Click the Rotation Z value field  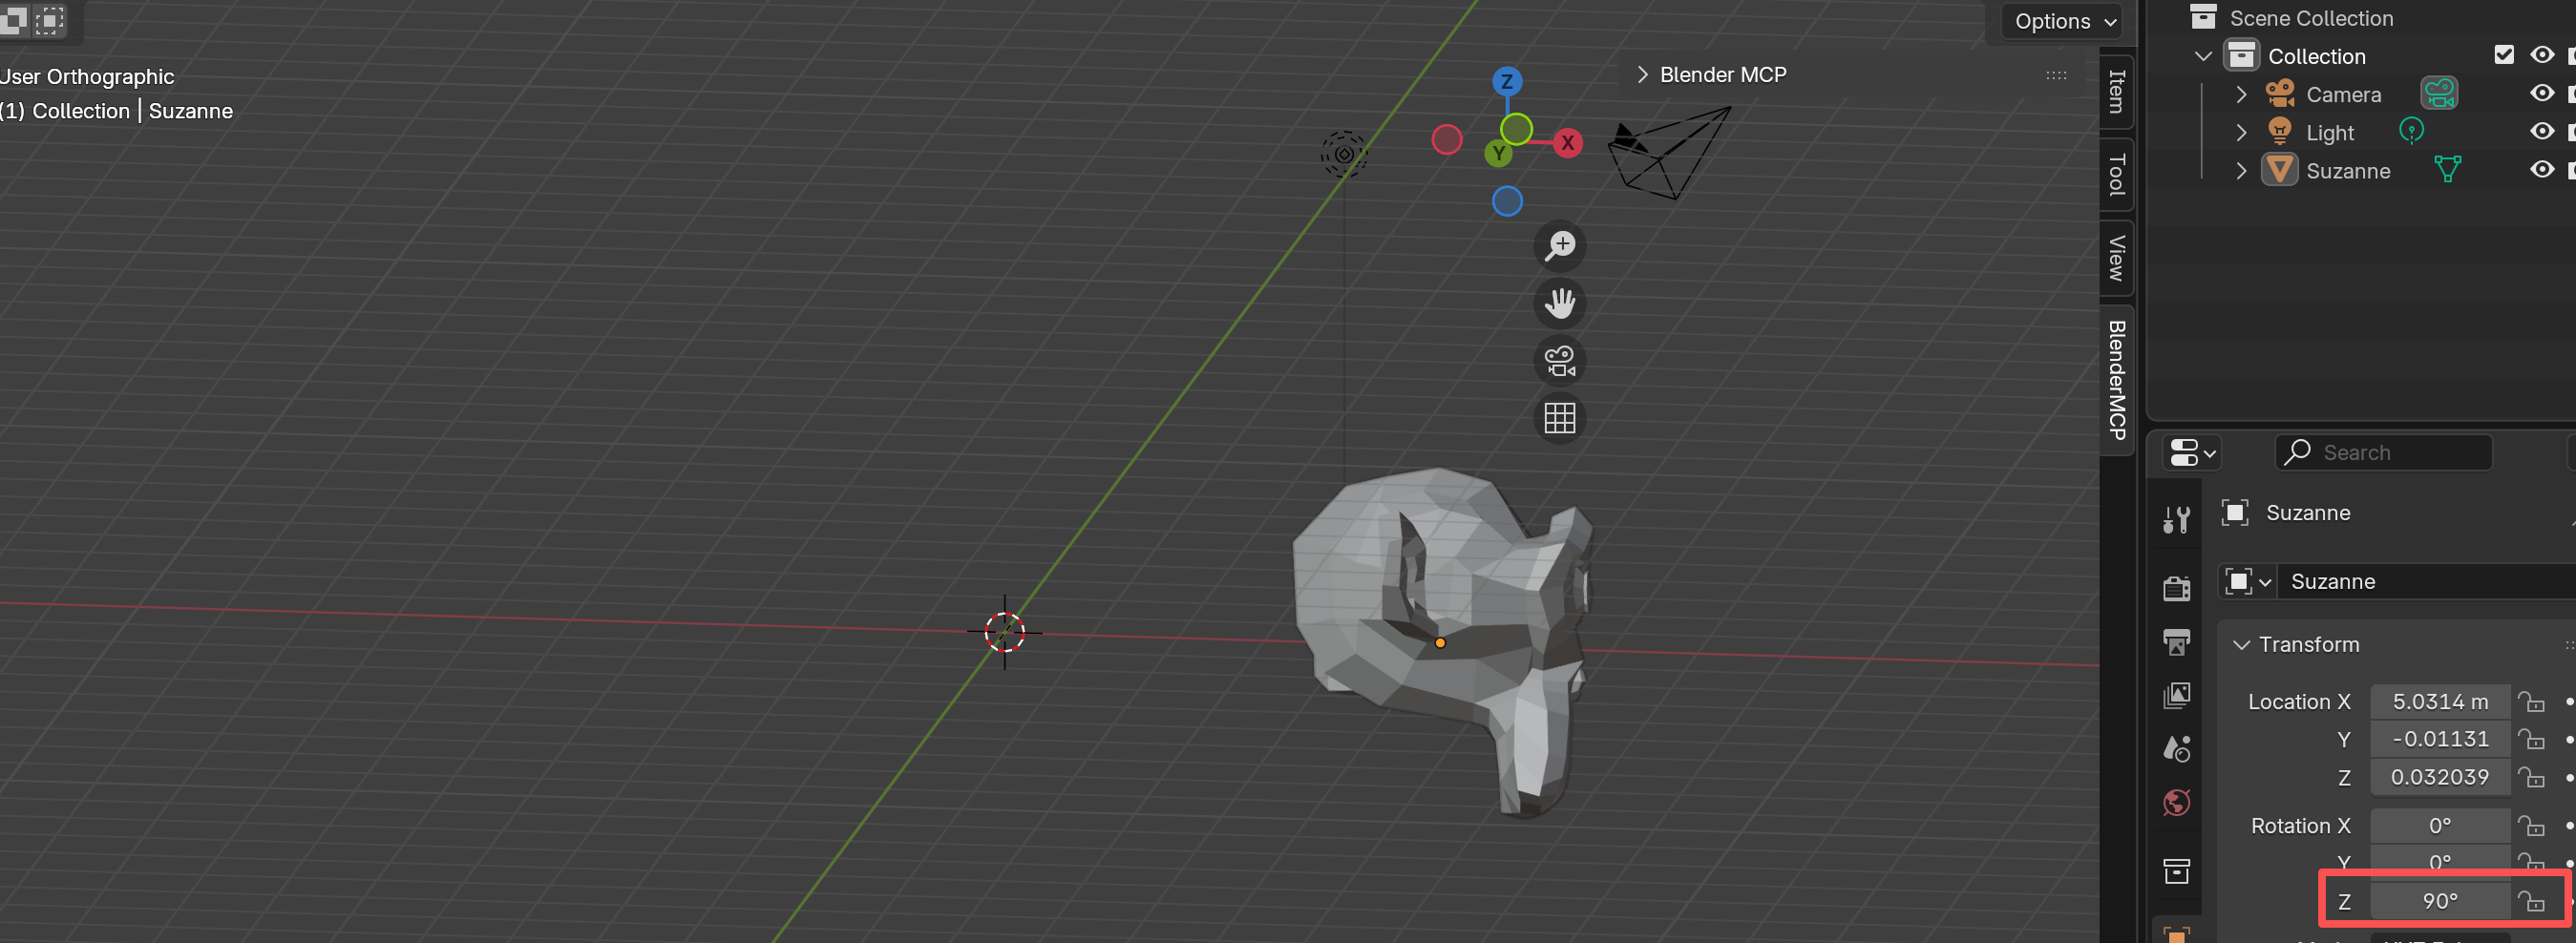coord(2438,901)
